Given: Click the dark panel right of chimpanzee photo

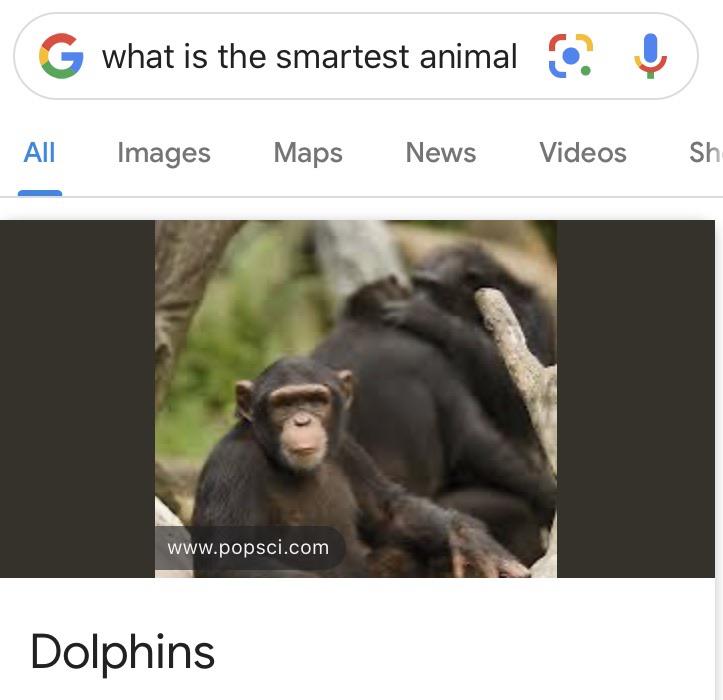Looking at the screenshot, I should tap(636, 399).
